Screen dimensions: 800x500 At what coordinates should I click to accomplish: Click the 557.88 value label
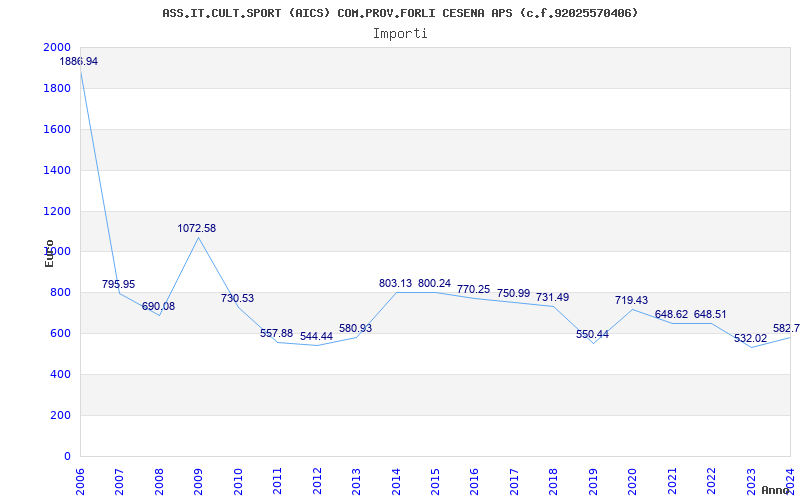pos(277,334)
